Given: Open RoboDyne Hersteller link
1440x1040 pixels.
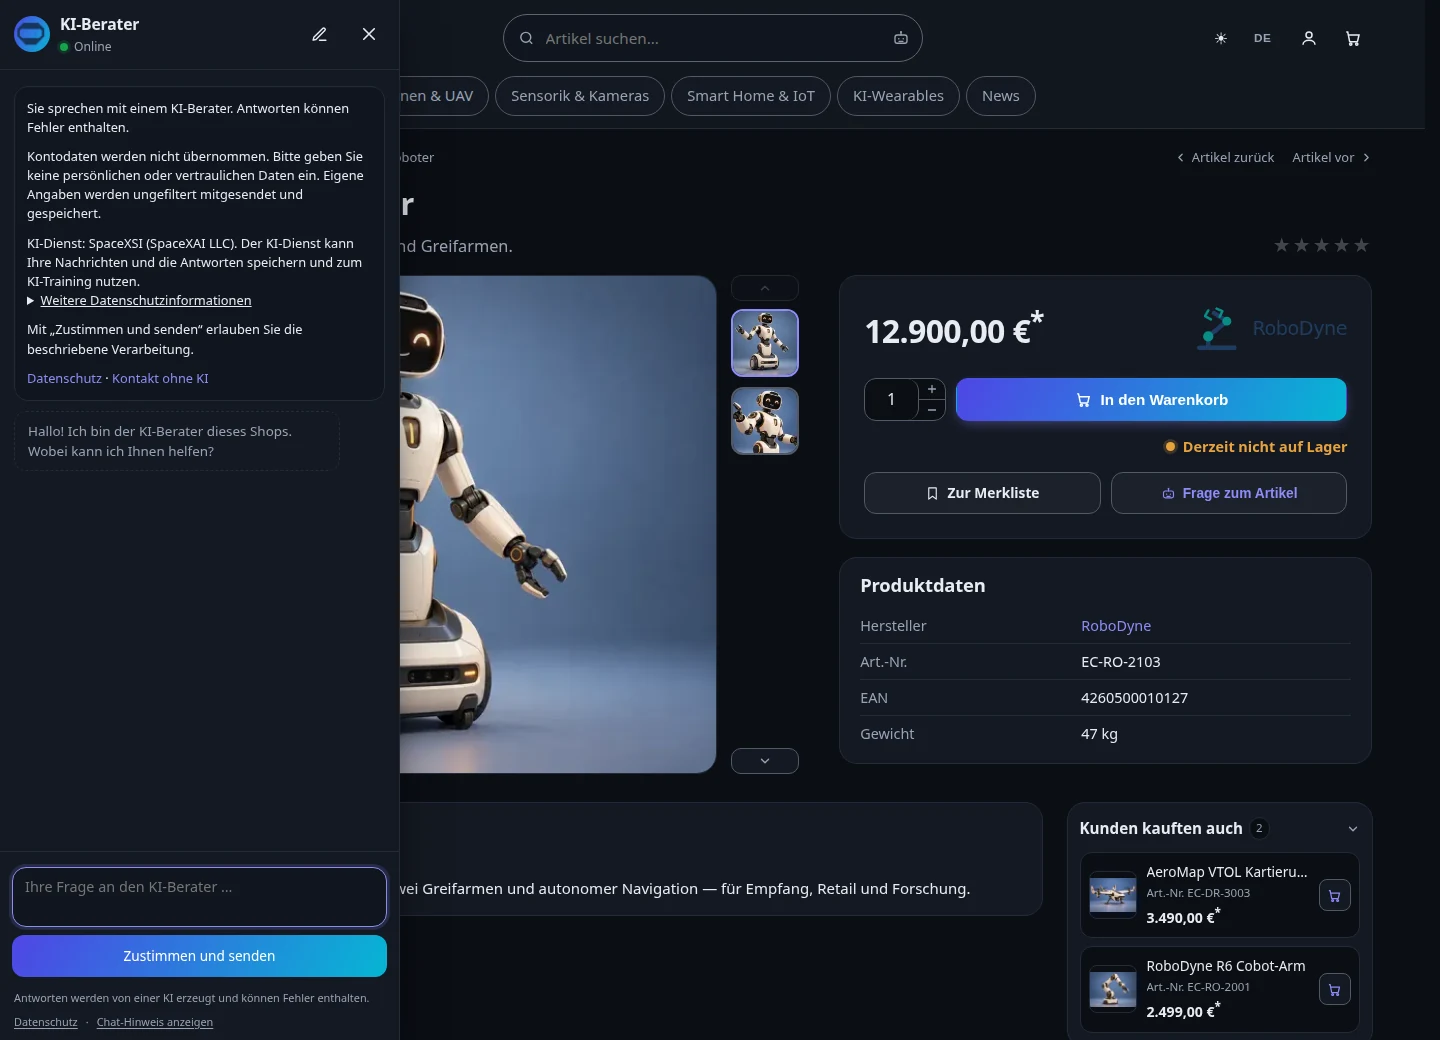Looking at the screenshot, I should [x=1116, y=626].
